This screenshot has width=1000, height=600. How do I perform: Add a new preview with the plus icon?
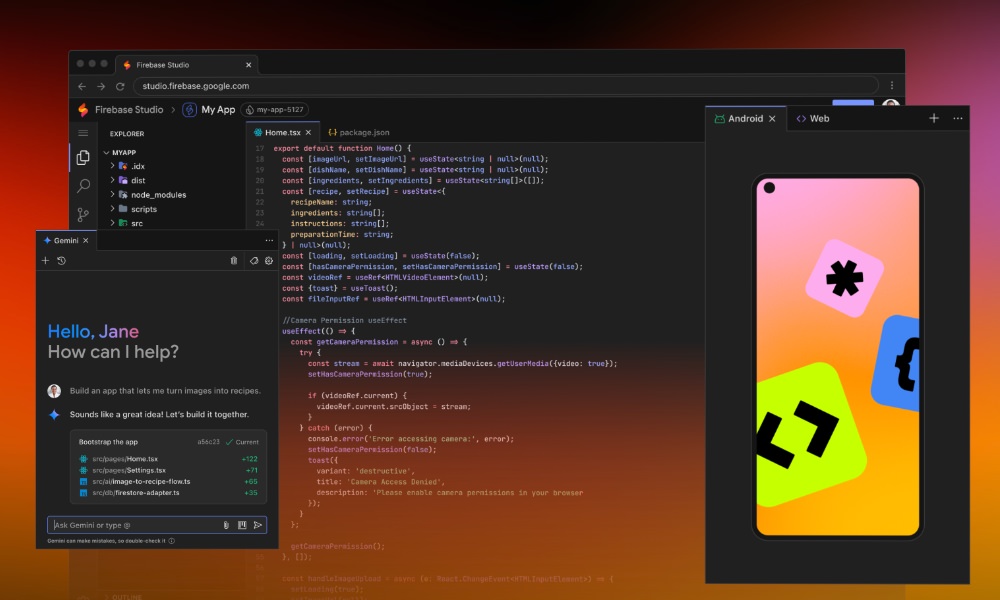coord(933,118)
